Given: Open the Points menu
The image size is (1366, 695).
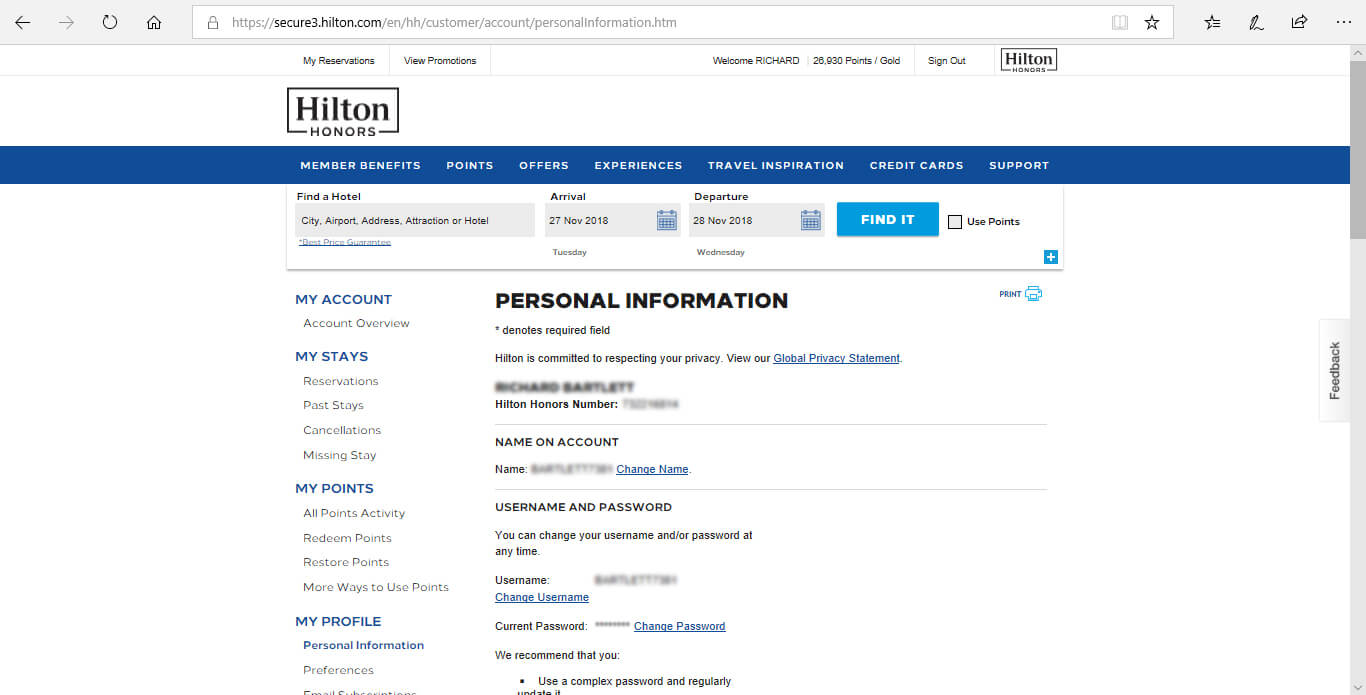Looking at the screenshot, I should point(470,166).
